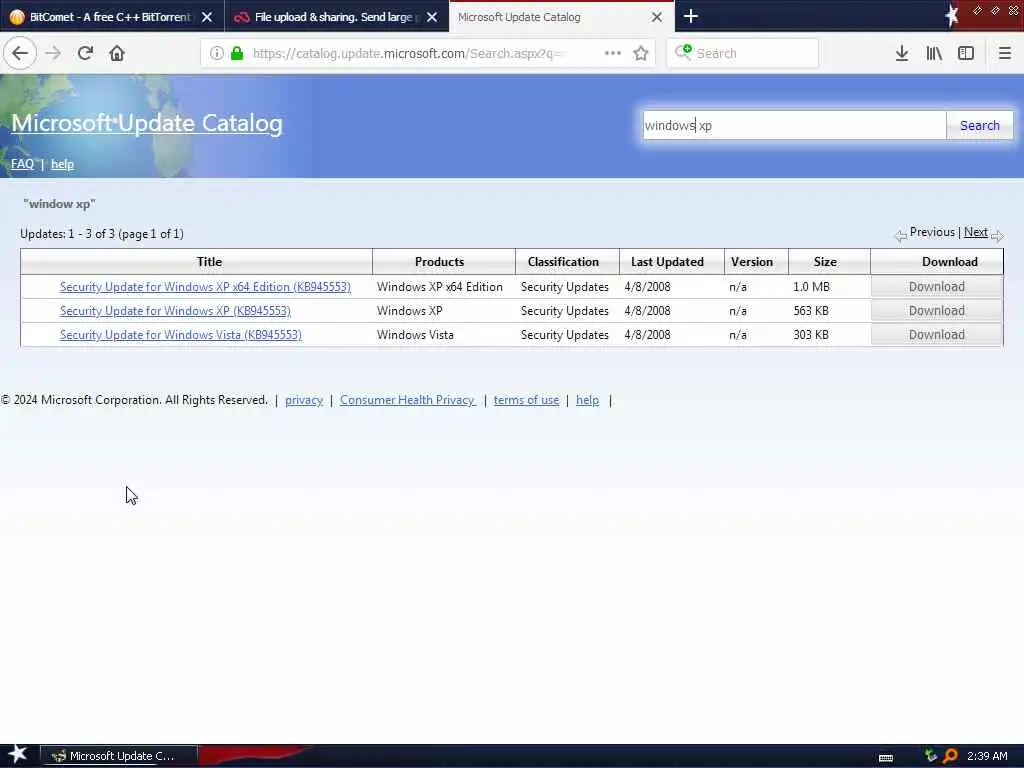Image resolution: width=1024 pixels, height=768 pixels.
Task: Open the privacy footer link
Action: coord(304,400)
